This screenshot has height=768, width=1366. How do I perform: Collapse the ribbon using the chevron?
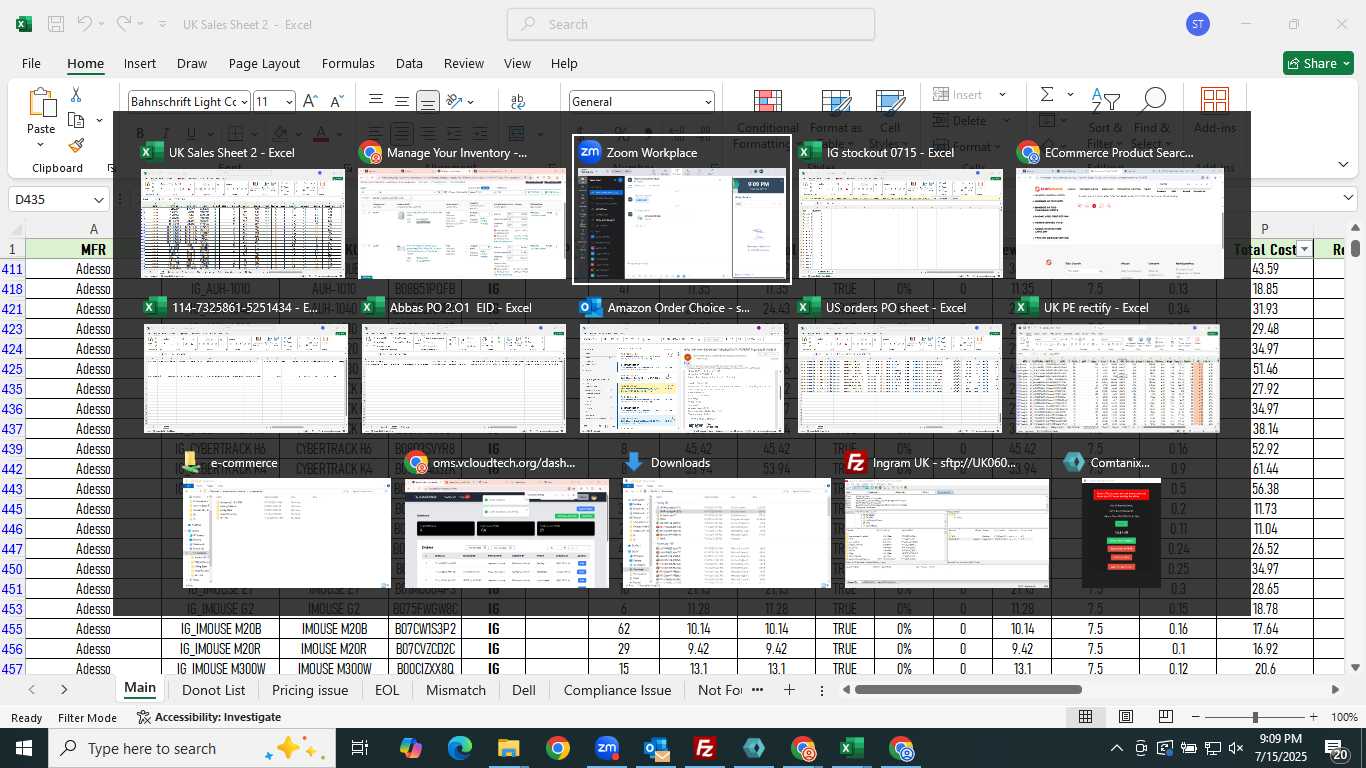tap(1343, 164)
